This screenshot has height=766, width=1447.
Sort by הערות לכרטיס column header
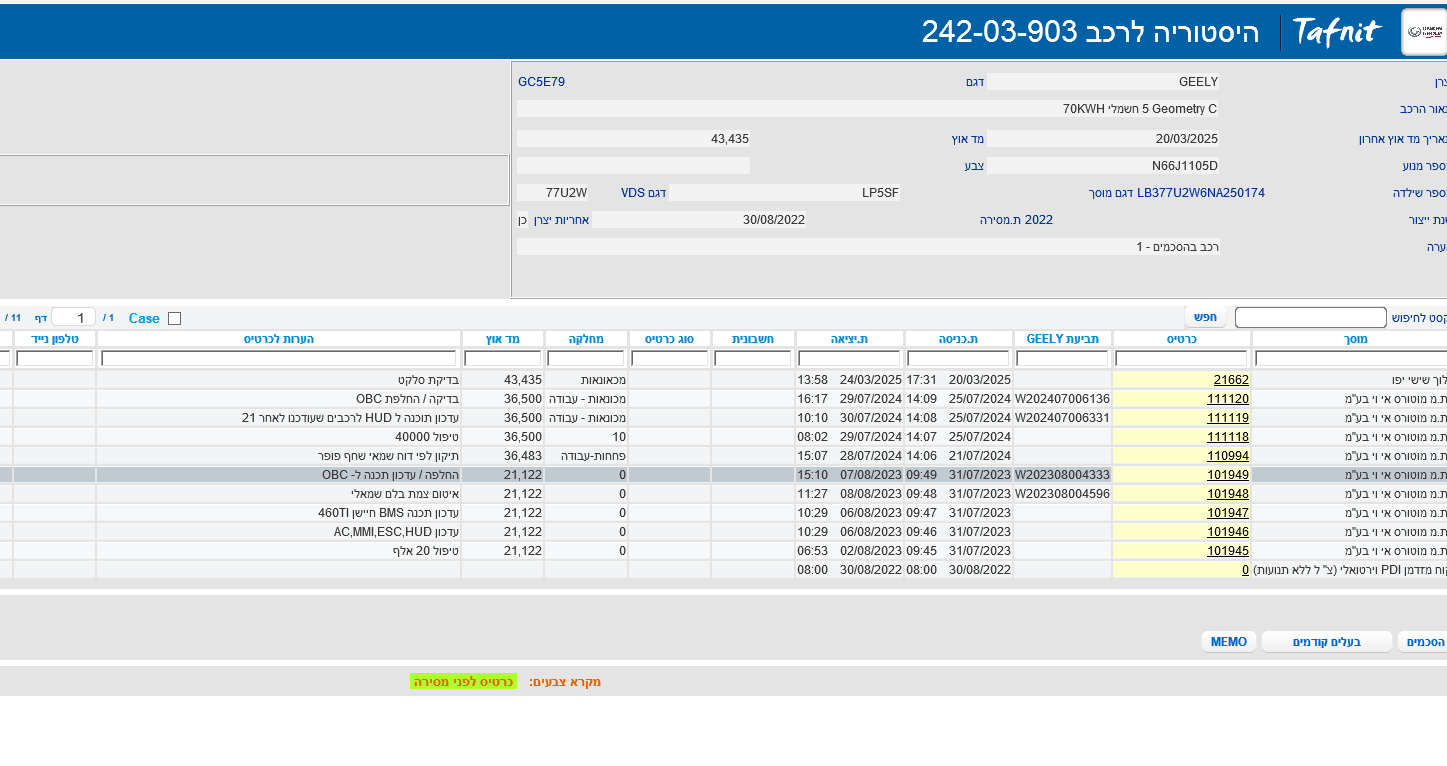point(279,339)
